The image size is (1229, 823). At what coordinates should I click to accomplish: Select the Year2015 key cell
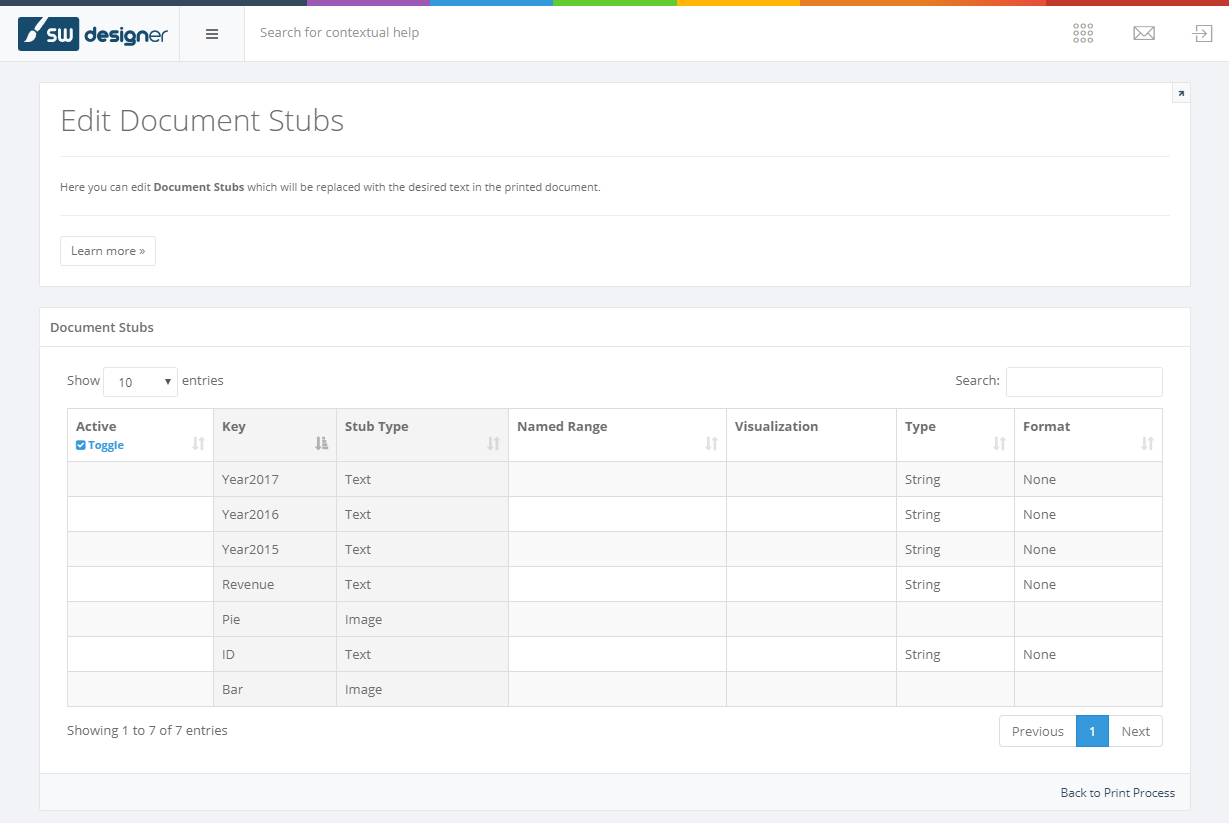point(275,549)
